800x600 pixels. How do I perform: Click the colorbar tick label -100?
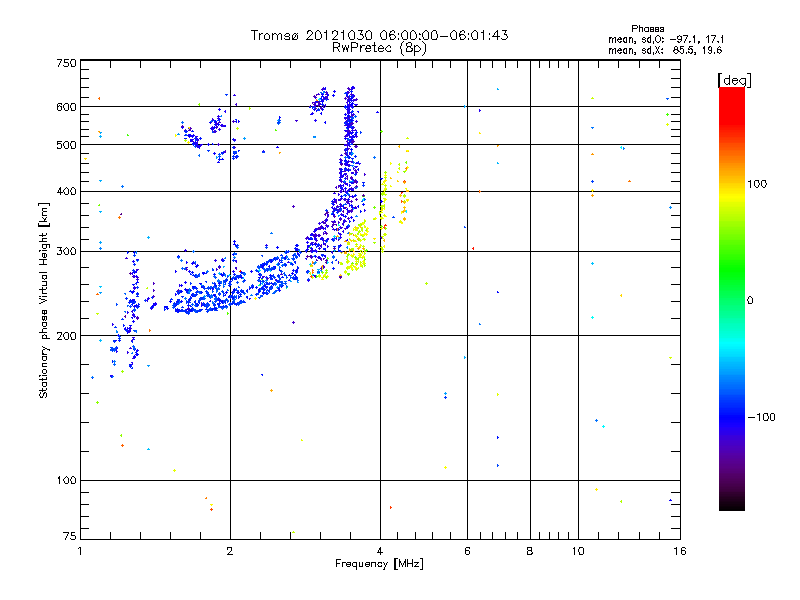(x=764, y=416)
